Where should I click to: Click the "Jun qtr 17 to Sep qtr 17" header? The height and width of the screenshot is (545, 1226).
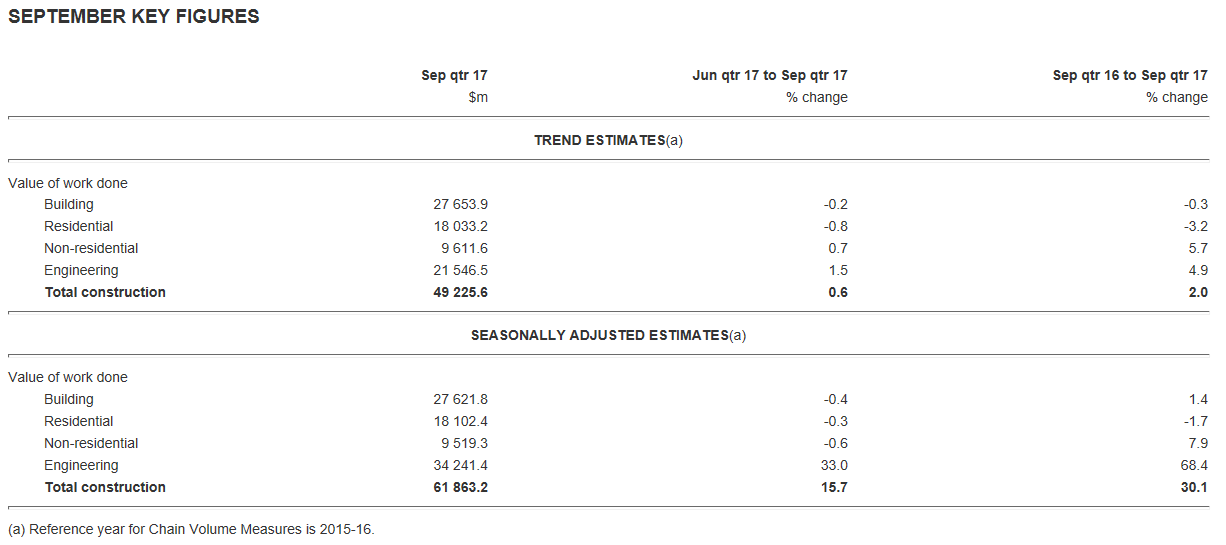pos(769,75)
